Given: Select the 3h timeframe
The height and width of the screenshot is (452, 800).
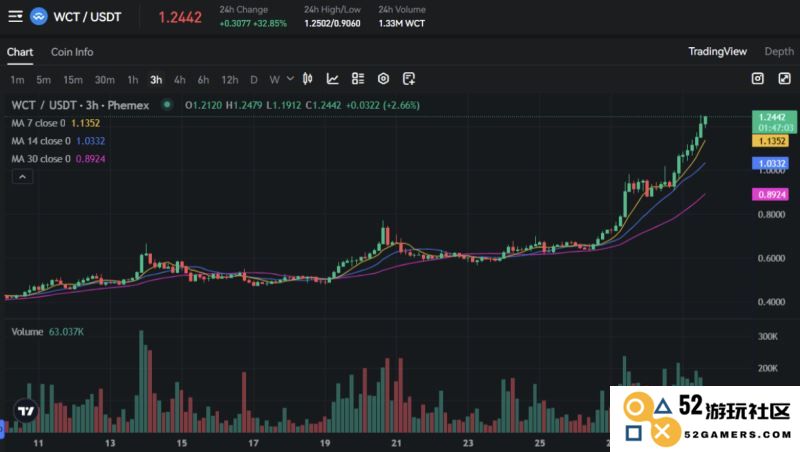Looking at the screenshot, I should [x=156, y=80].
